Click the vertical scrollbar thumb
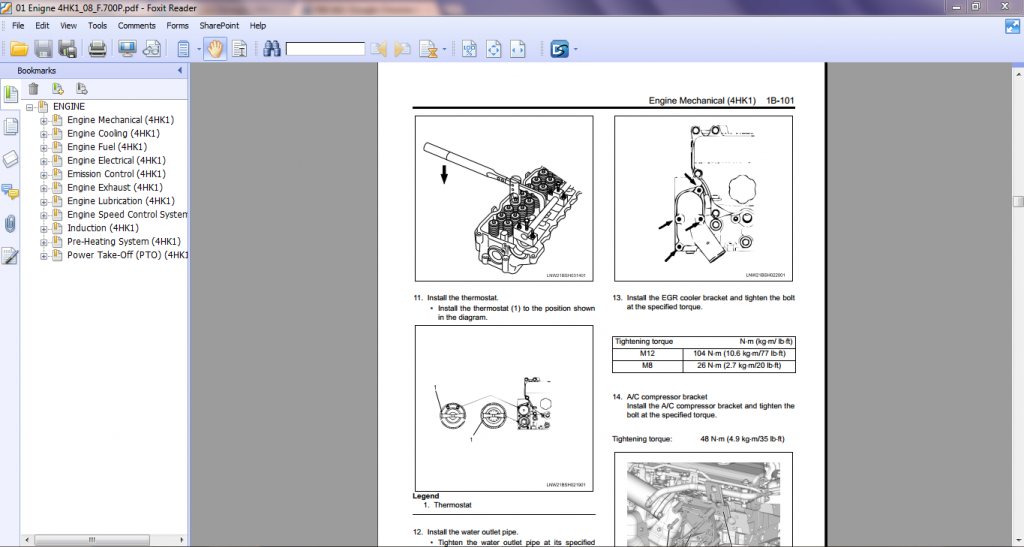The image size is (1024, 547). (1015, 199)
